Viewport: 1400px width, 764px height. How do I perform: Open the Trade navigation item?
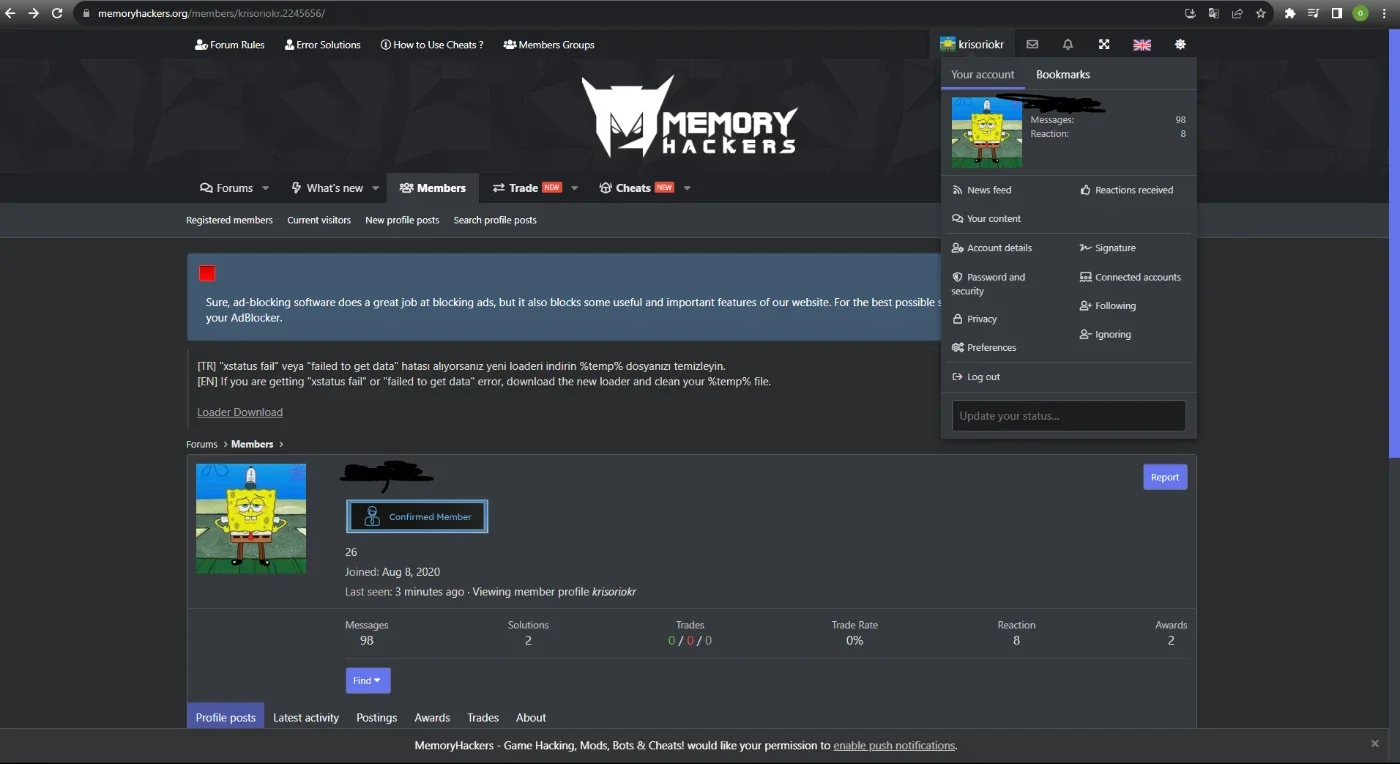tap(526, 188)
